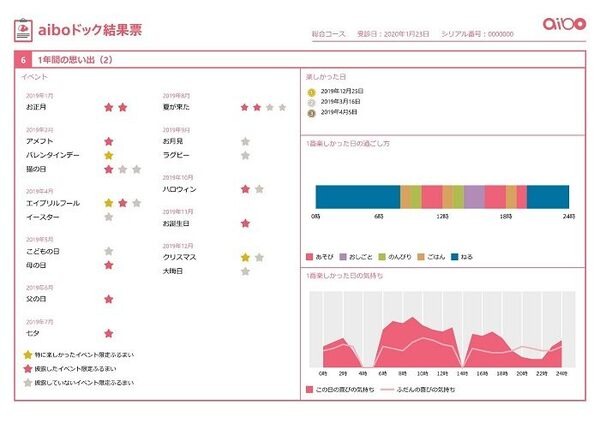Image resolution: width=600 pixels, height=423 pixels.
Task: Click the ねる blue legend square
Action: click(x=455, y=258)
